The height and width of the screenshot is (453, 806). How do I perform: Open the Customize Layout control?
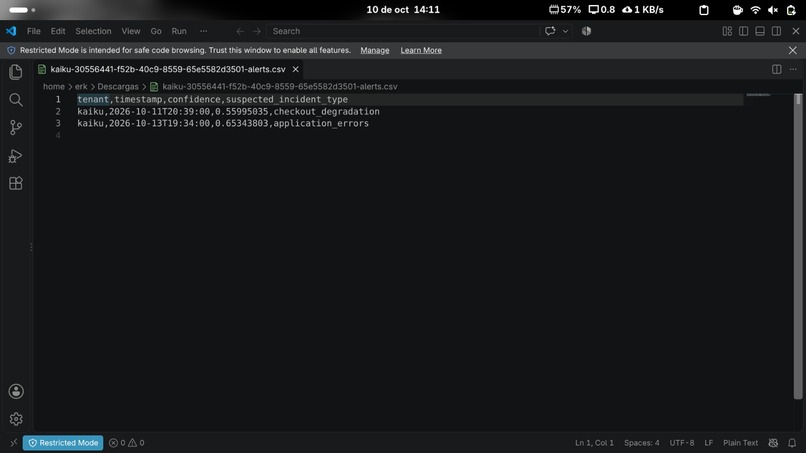(x=727, y=31)
